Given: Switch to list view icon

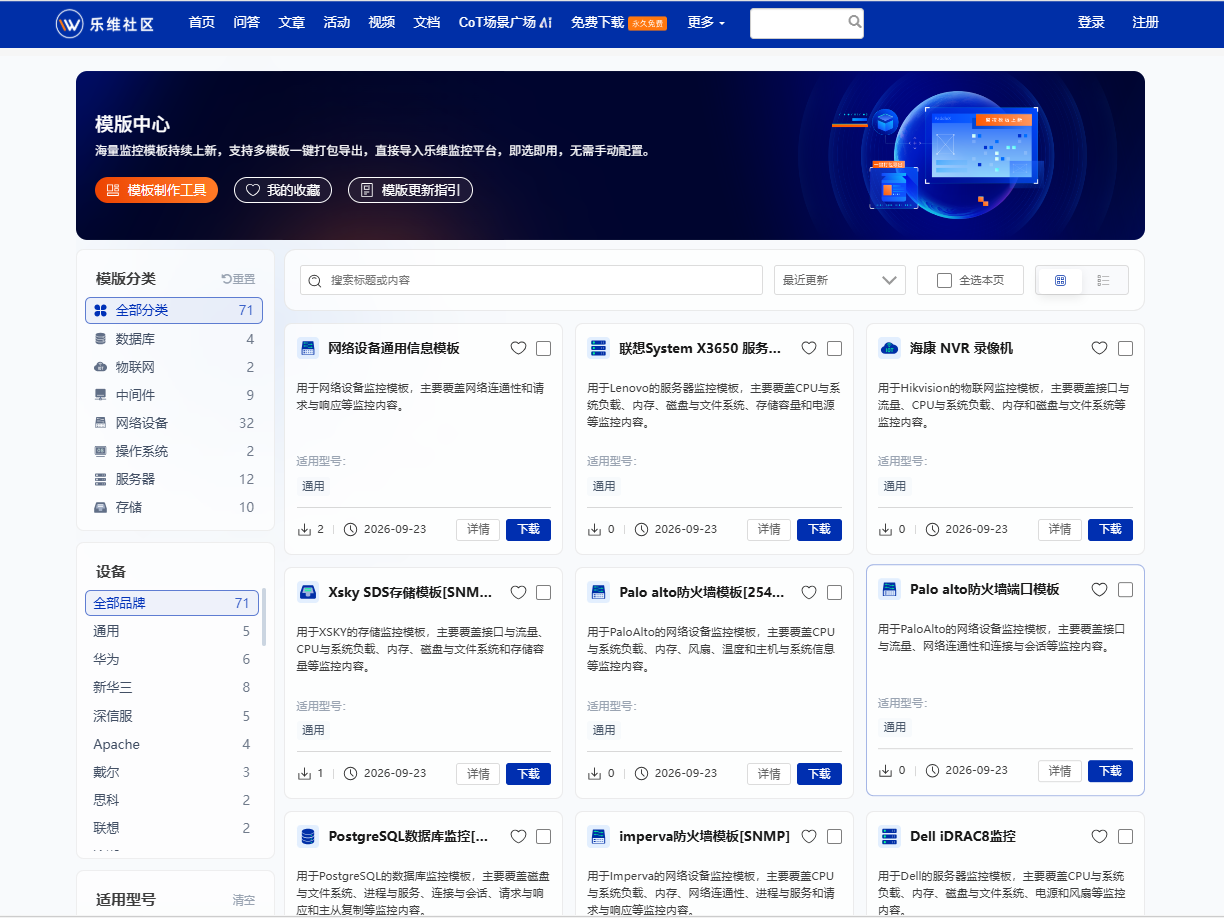Looking at the screenshot, I should click(x=1103, y=280).
